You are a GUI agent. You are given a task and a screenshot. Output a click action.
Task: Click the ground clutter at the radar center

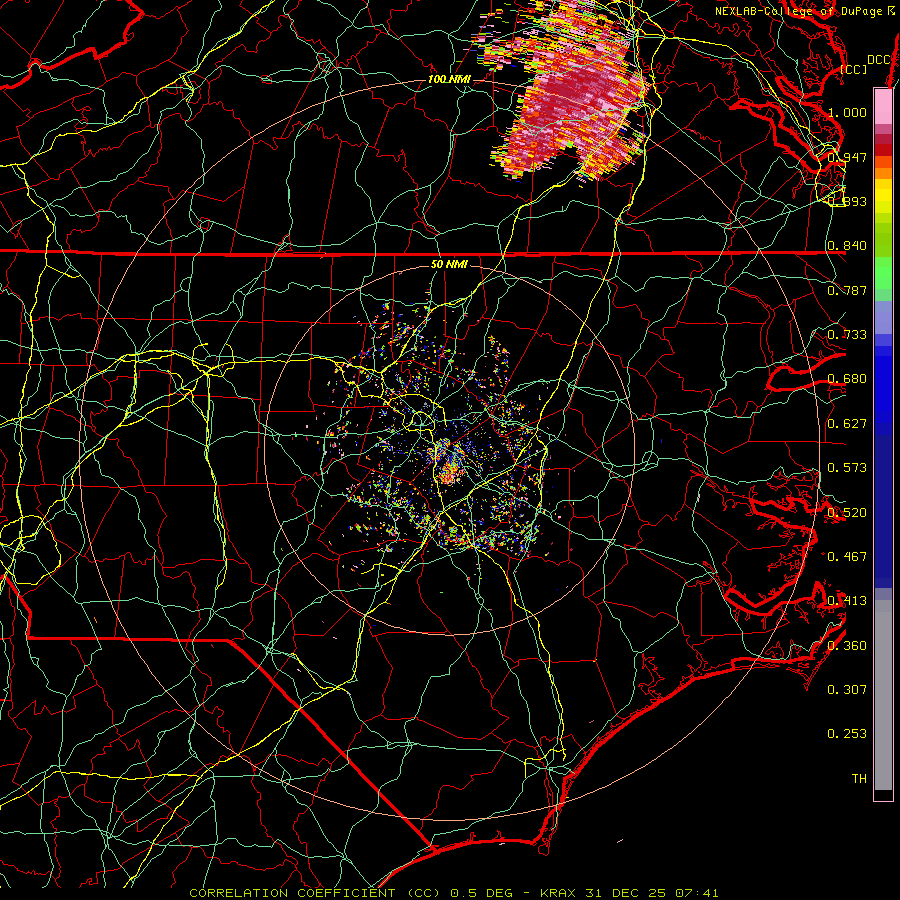[x=449, y=462]
